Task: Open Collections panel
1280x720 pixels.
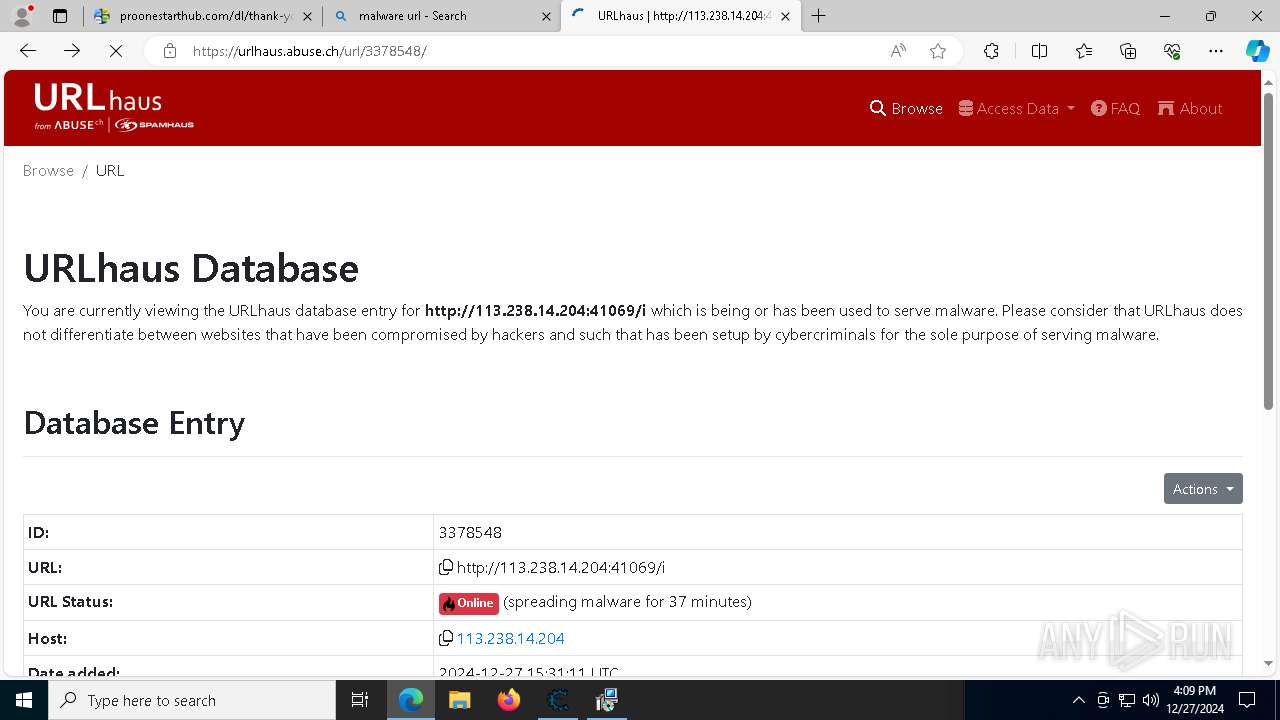Action: point(1128,51)
